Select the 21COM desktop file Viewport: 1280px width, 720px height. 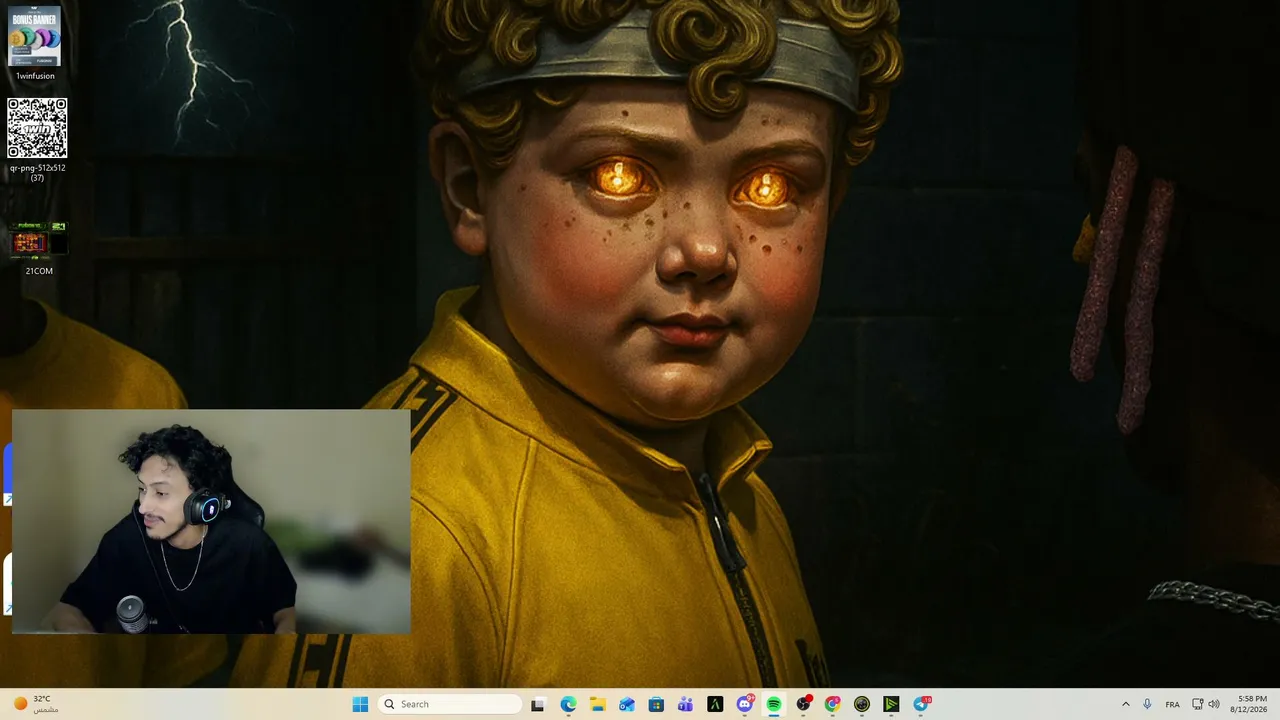click(39, 248)
